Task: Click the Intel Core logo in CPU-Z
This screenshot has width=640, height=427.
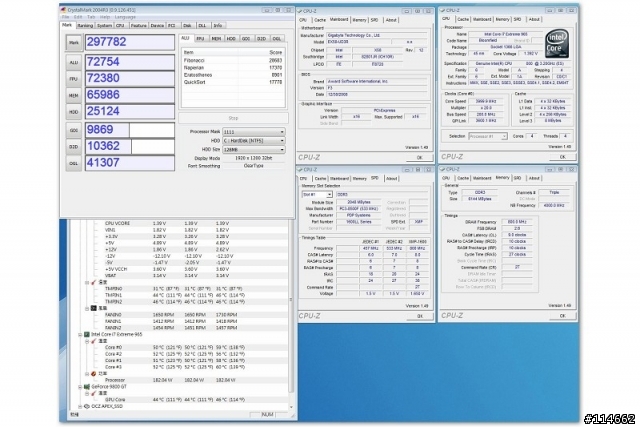Action: click(557, 44)
